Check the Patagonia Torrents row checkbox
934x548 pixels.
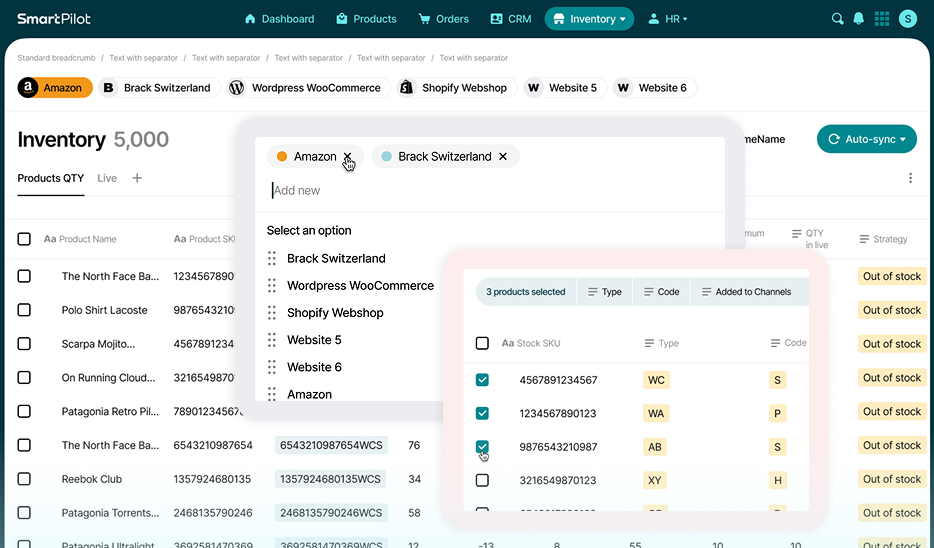tap(24, 512)
